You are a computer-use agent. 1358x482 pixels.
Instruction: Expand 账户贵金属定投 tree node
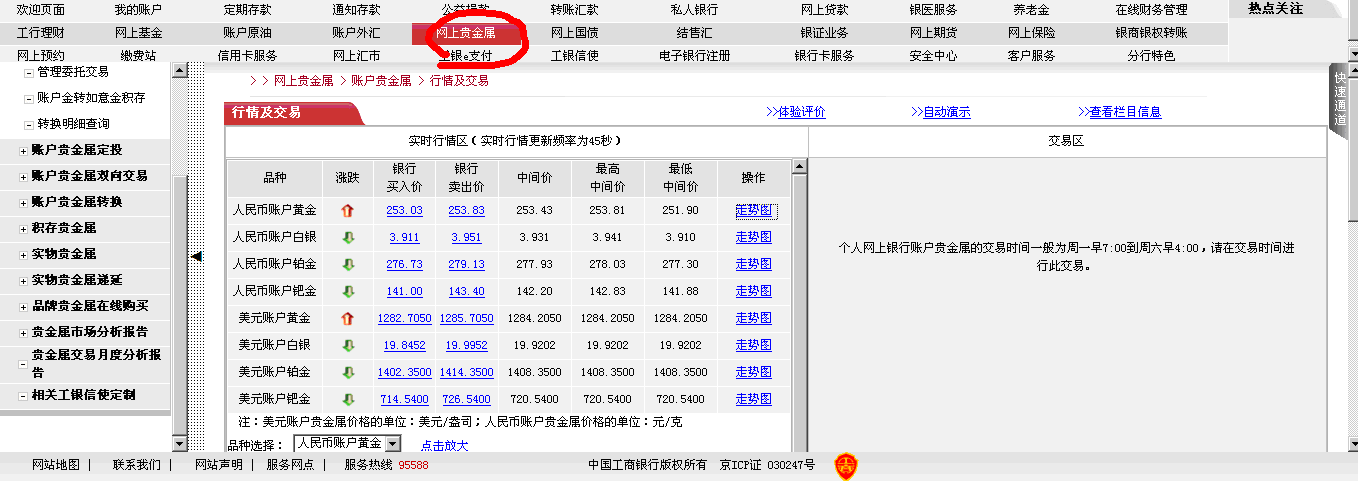tap(24, 151)
